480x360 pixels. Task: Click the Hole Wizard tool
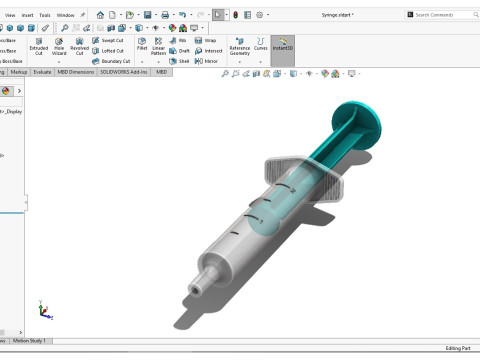click(x=59, y=46)
